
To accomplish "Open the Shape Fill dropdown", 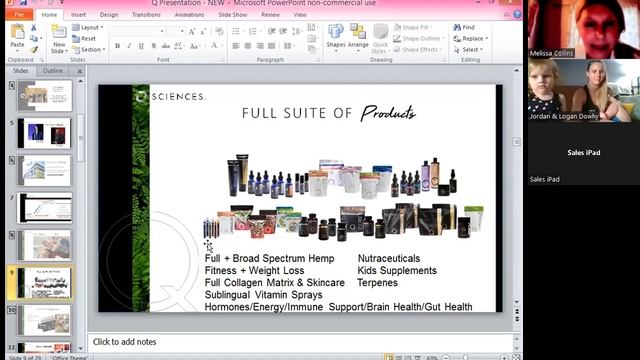I will coord(413,27).
